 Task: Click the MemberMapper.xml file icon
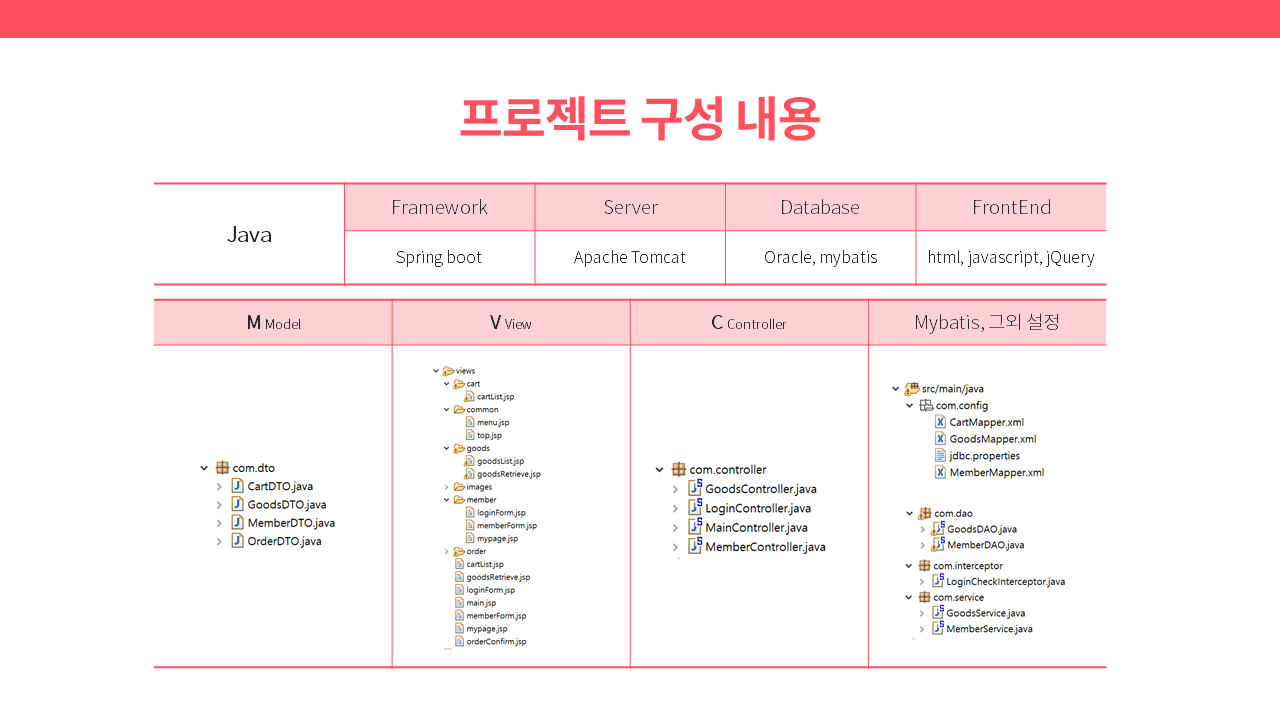(x=940, y=472)
